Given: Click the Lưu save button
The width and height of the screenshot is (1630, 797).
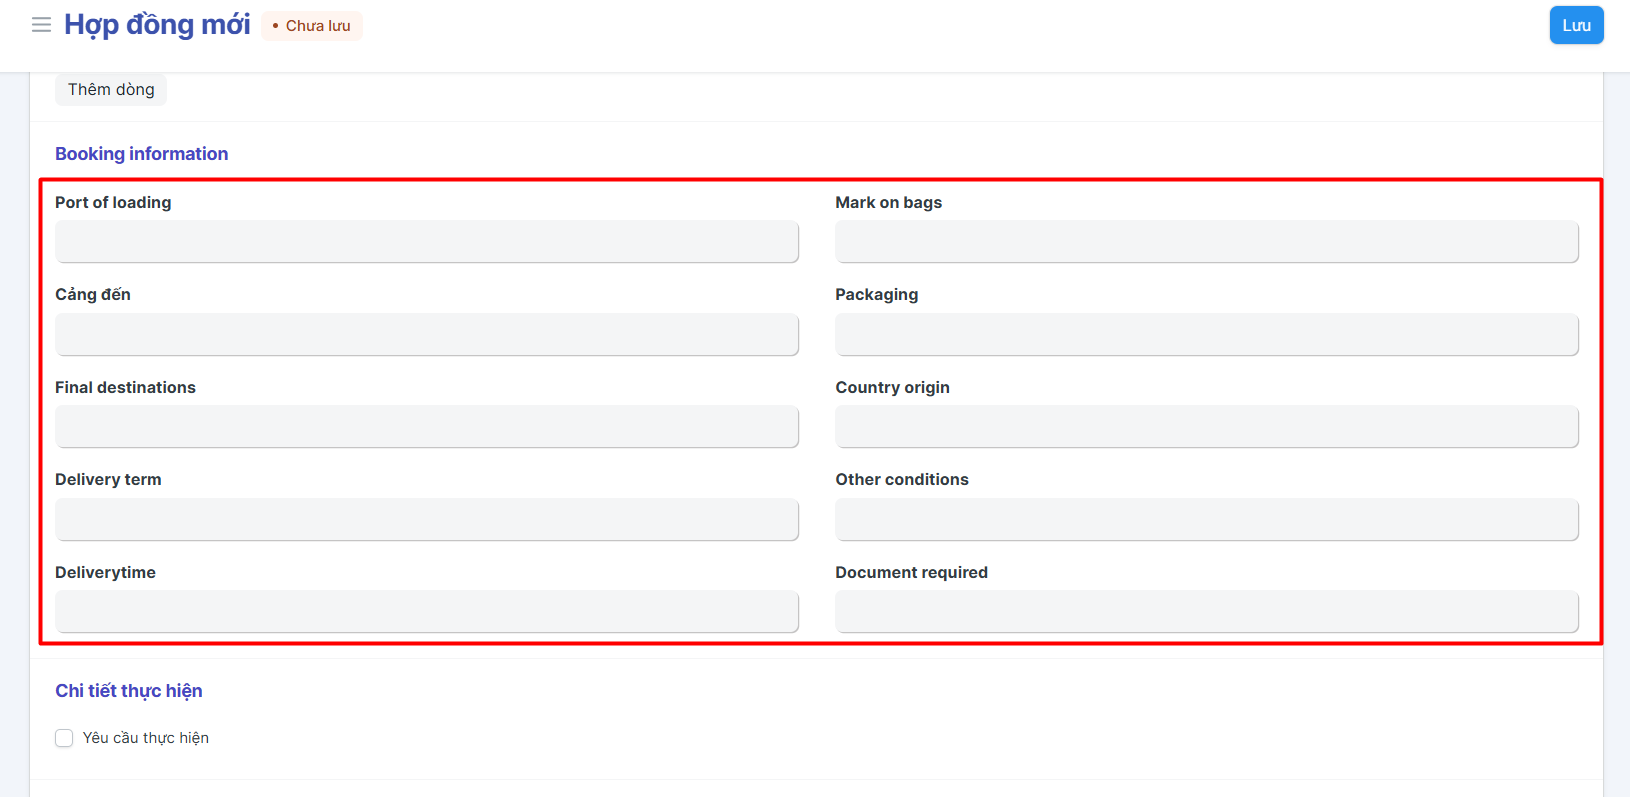Looking at the screenshot, I should (1576, 25).
